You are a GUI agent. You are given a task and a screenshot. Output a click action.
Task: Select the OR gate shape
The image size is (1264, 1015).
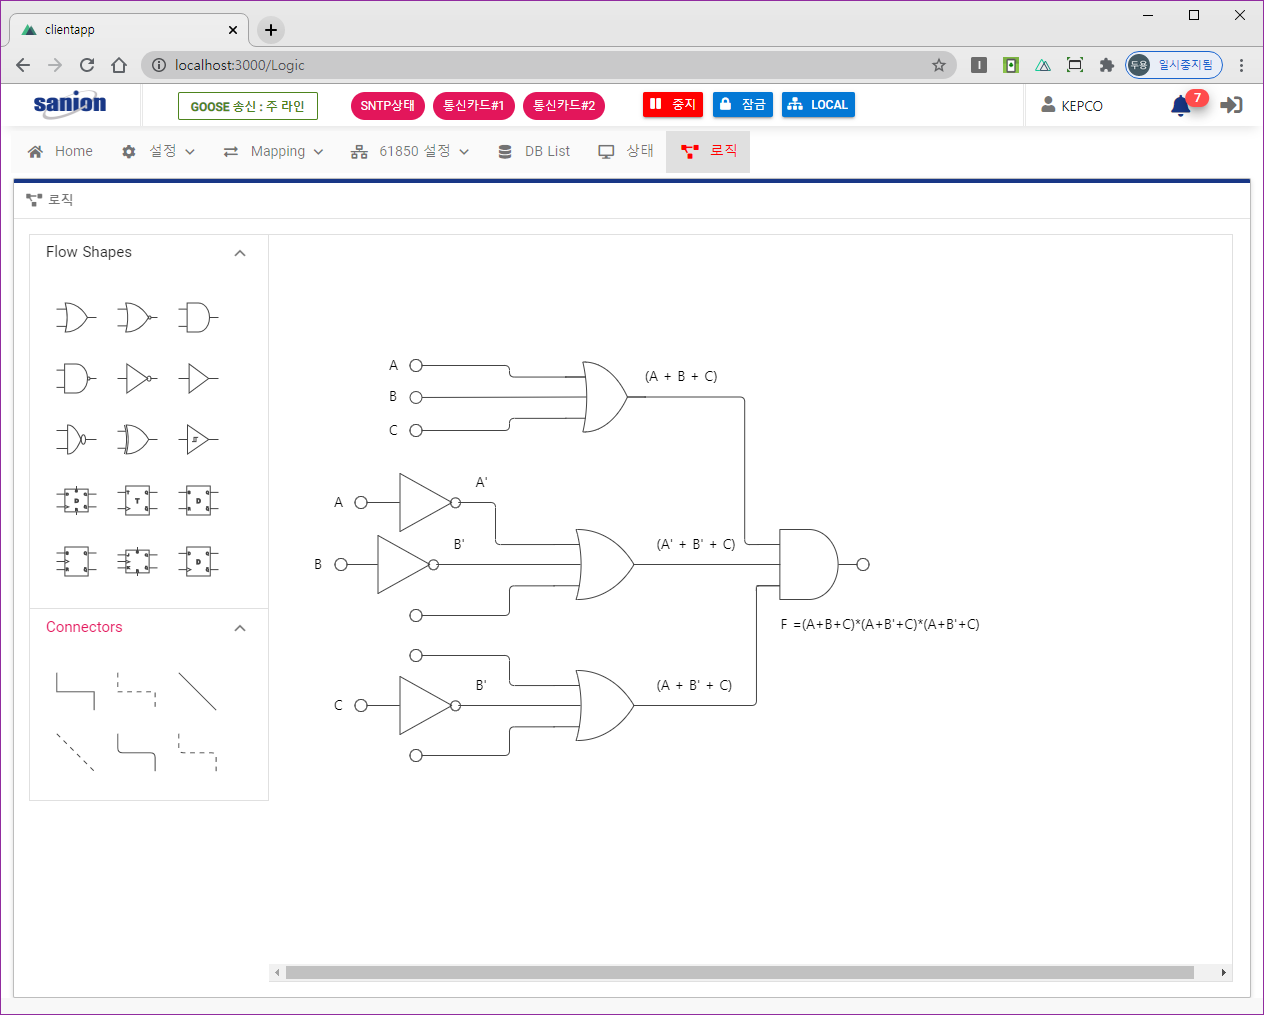pyautogui.click(x=76, y=318)
